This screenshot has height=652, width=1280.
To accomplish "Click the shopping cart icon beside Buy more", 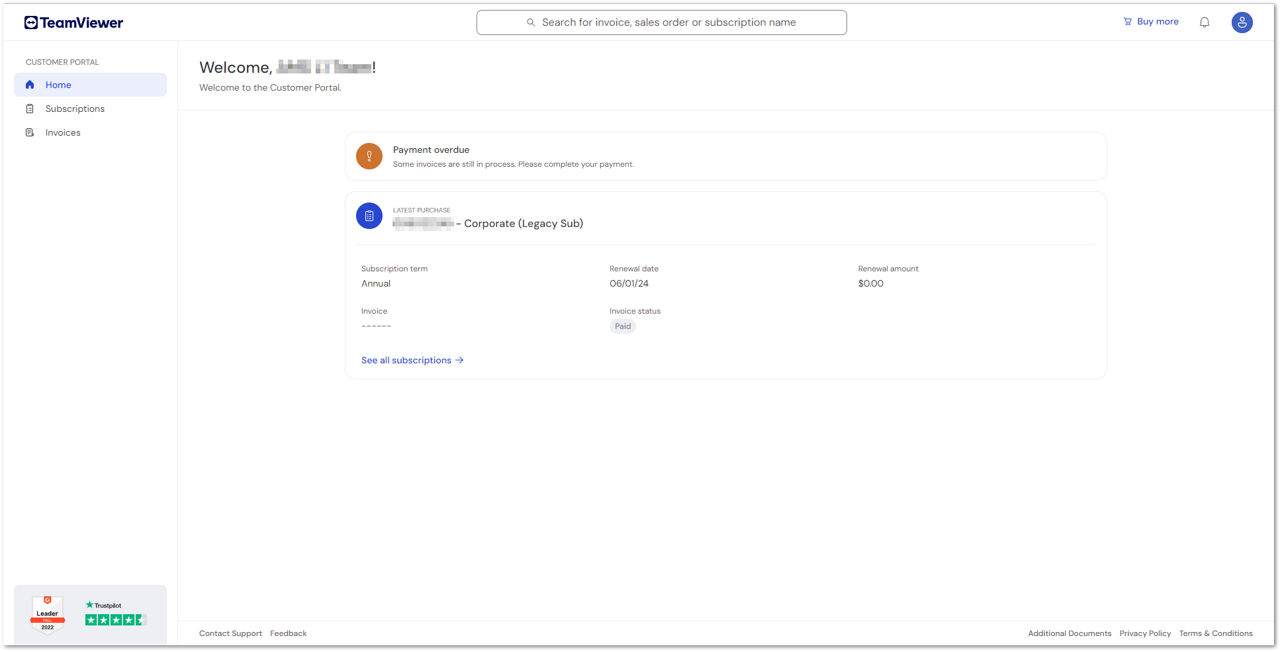I will pyautogui.click(x=1127, y=21).
